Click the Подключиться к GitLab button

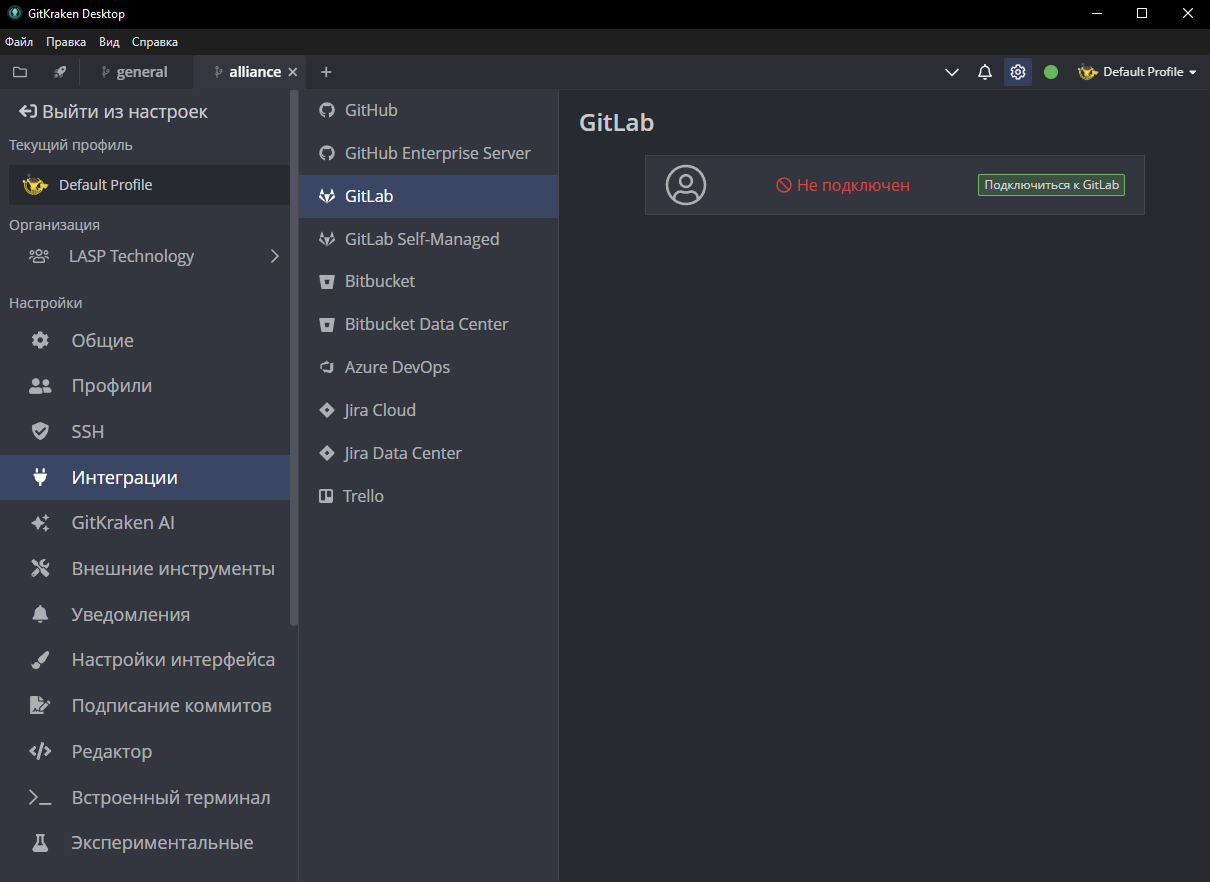pyautogui.click(x=1050, y=184)
